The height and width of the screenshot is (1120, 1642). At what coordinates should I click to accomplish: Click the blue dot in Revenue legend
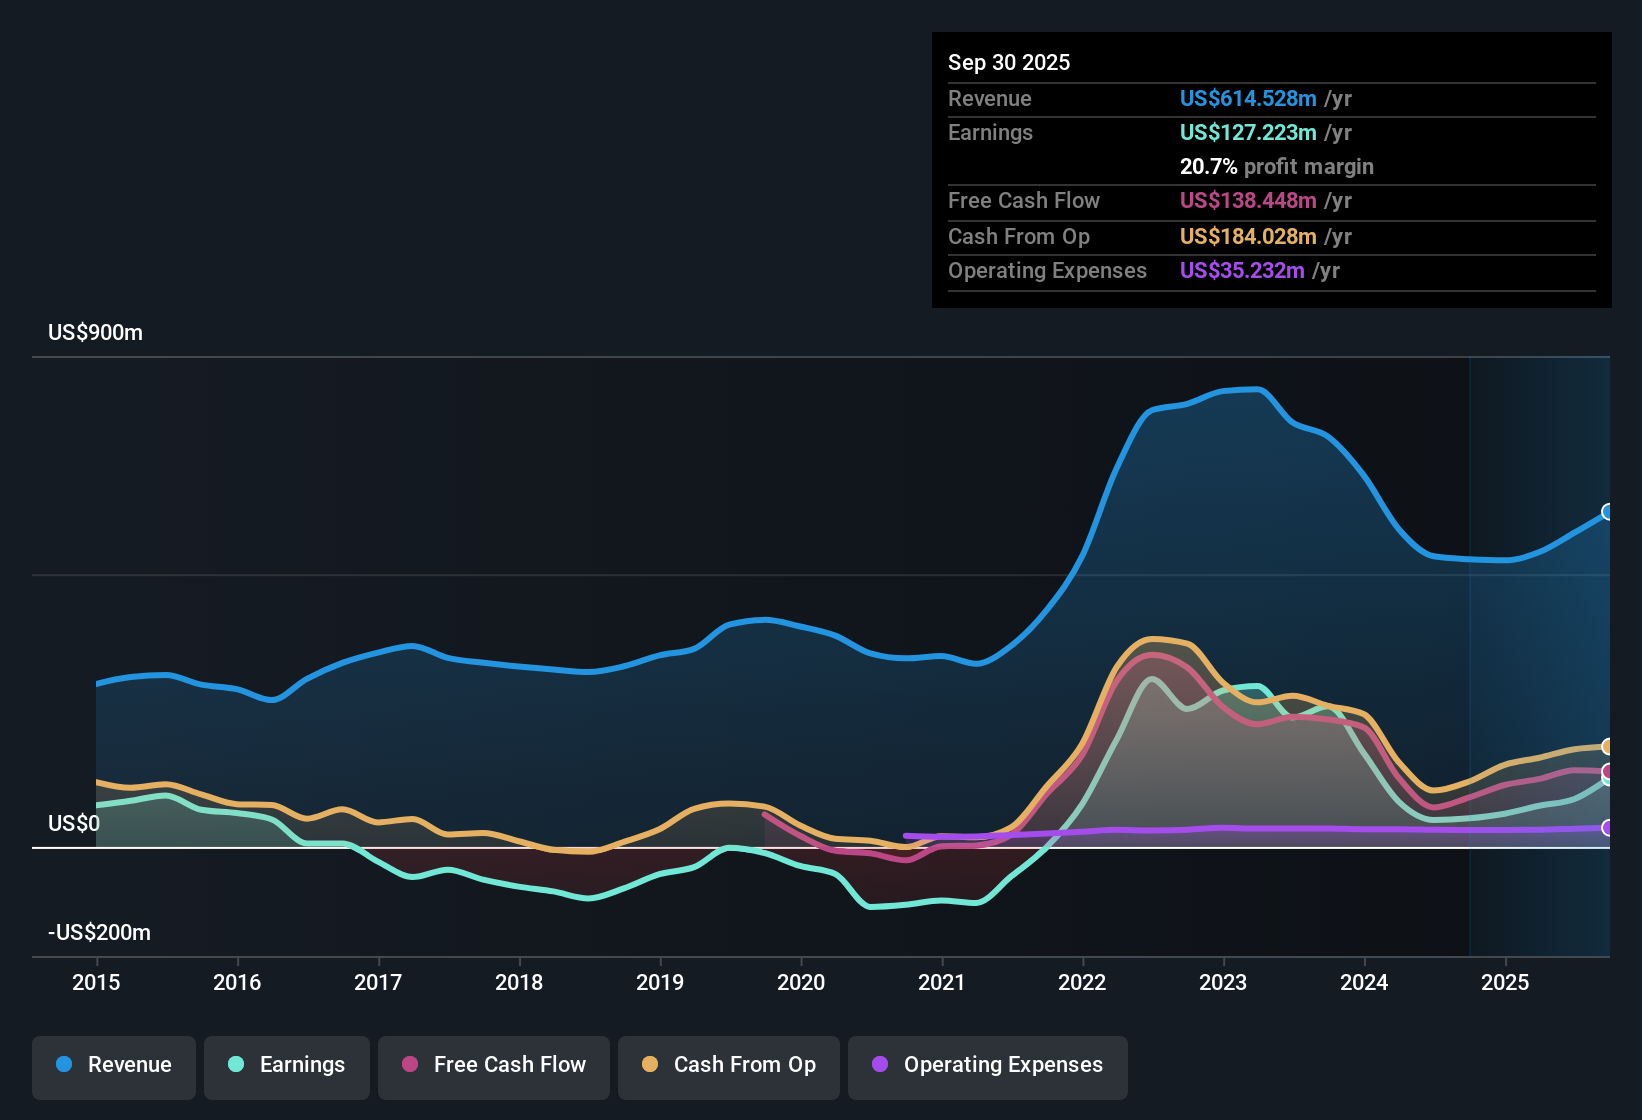[64, 1064]
